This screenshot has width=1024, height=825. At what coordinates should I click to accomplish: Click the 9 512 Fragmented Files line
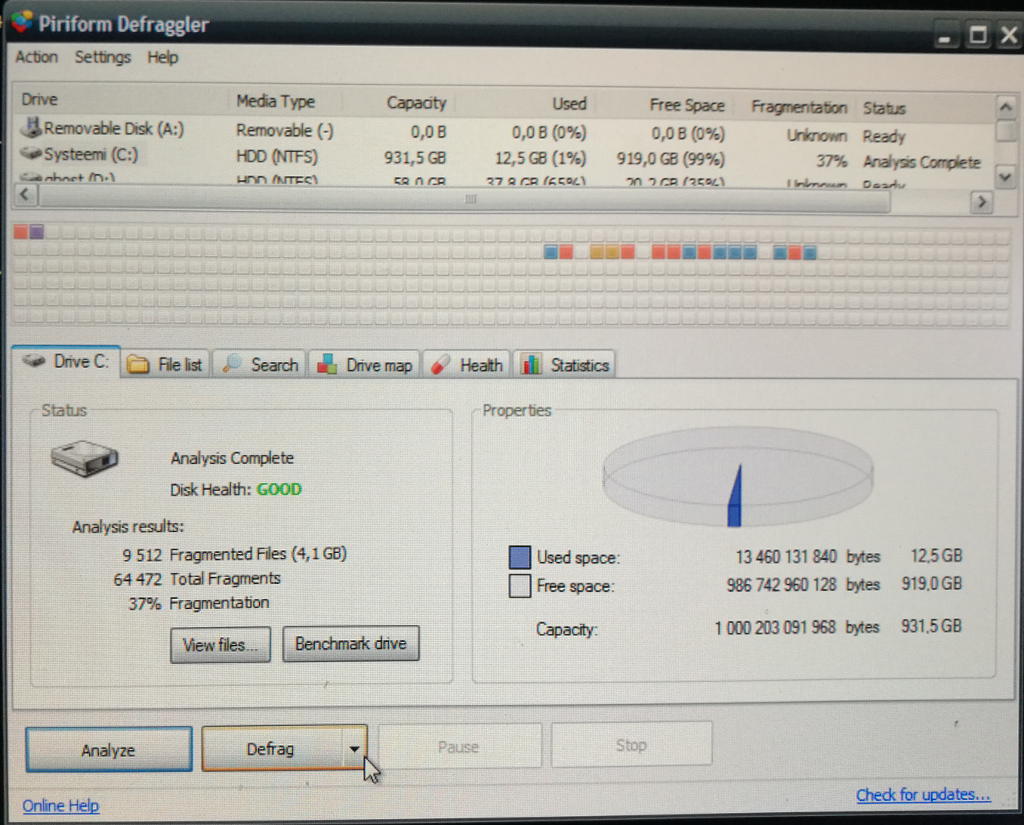pyautogui.click(x=234, y=554)
